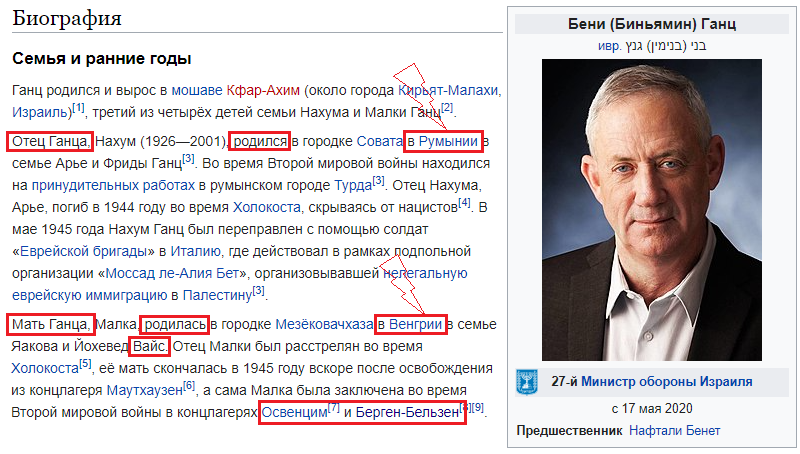Click the Мезёковачхаза town link
The image size is (800, 454).
(x=324, y=324)
